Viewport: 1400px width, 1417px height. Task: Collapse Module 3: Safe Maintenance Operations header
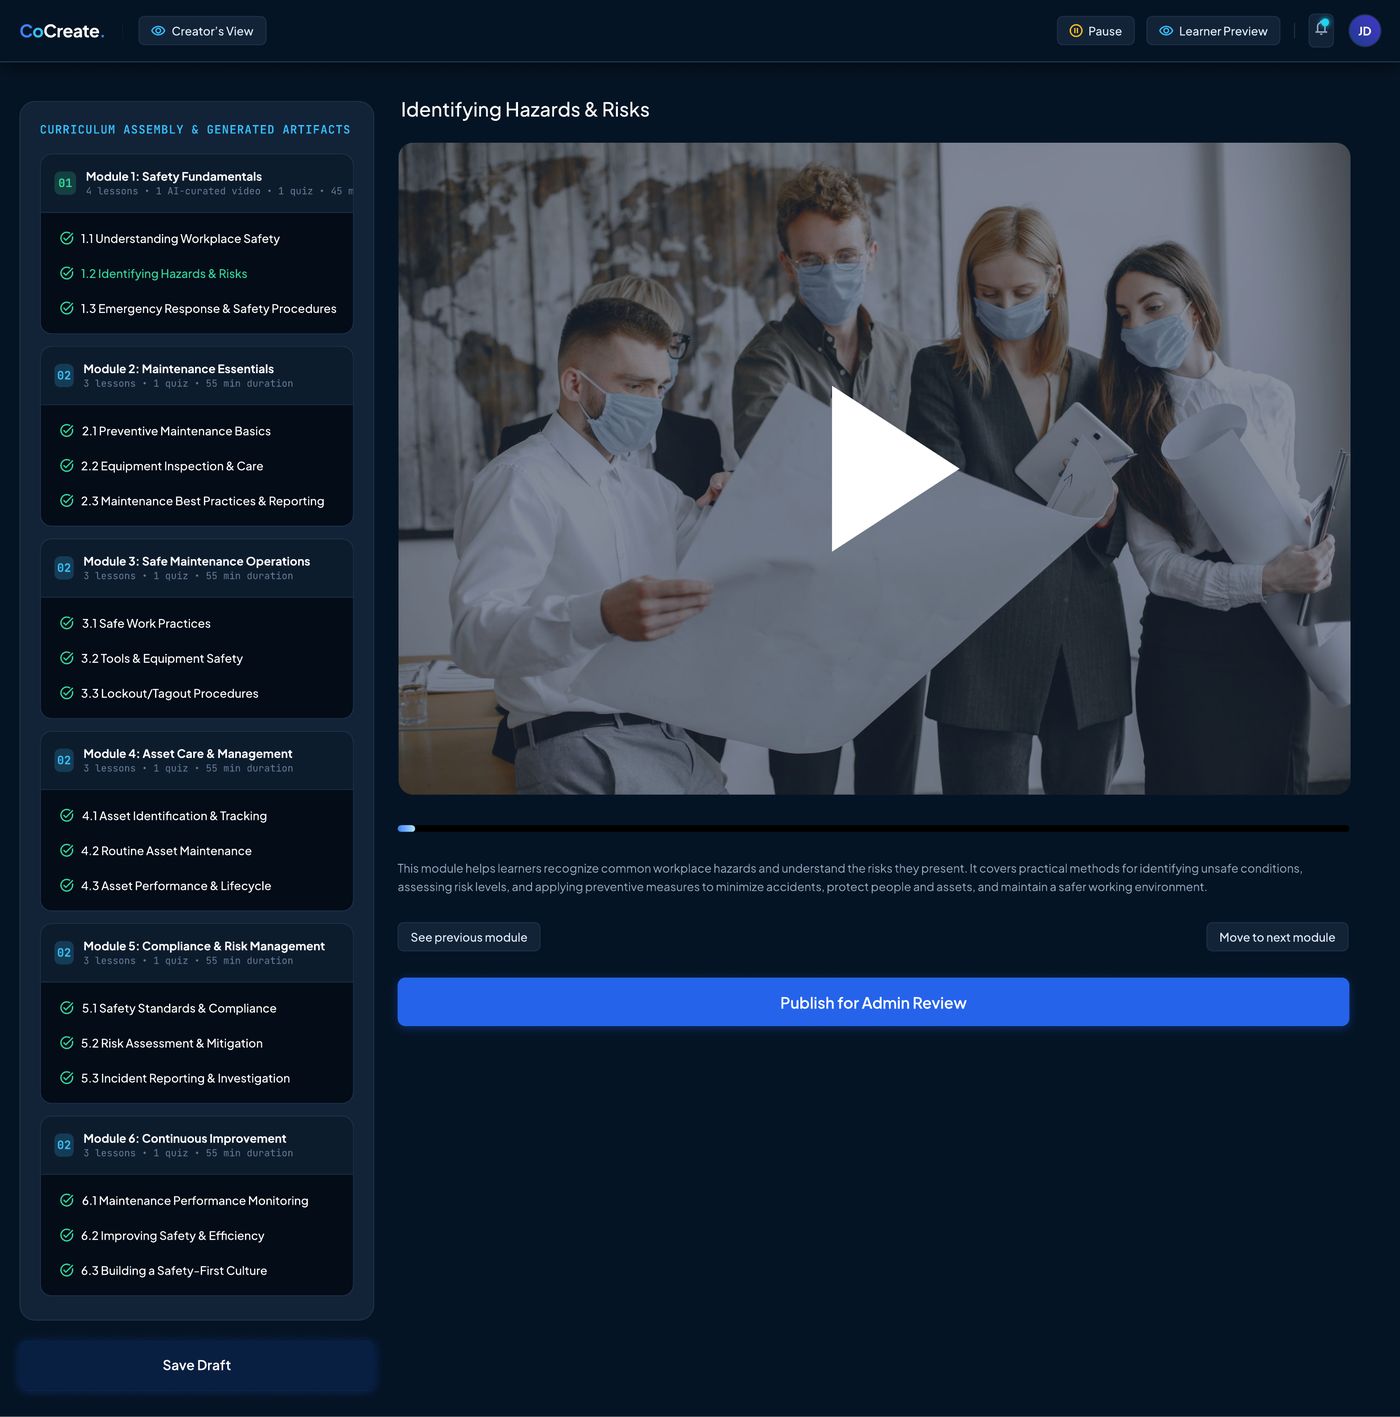(x=197, y=568)
